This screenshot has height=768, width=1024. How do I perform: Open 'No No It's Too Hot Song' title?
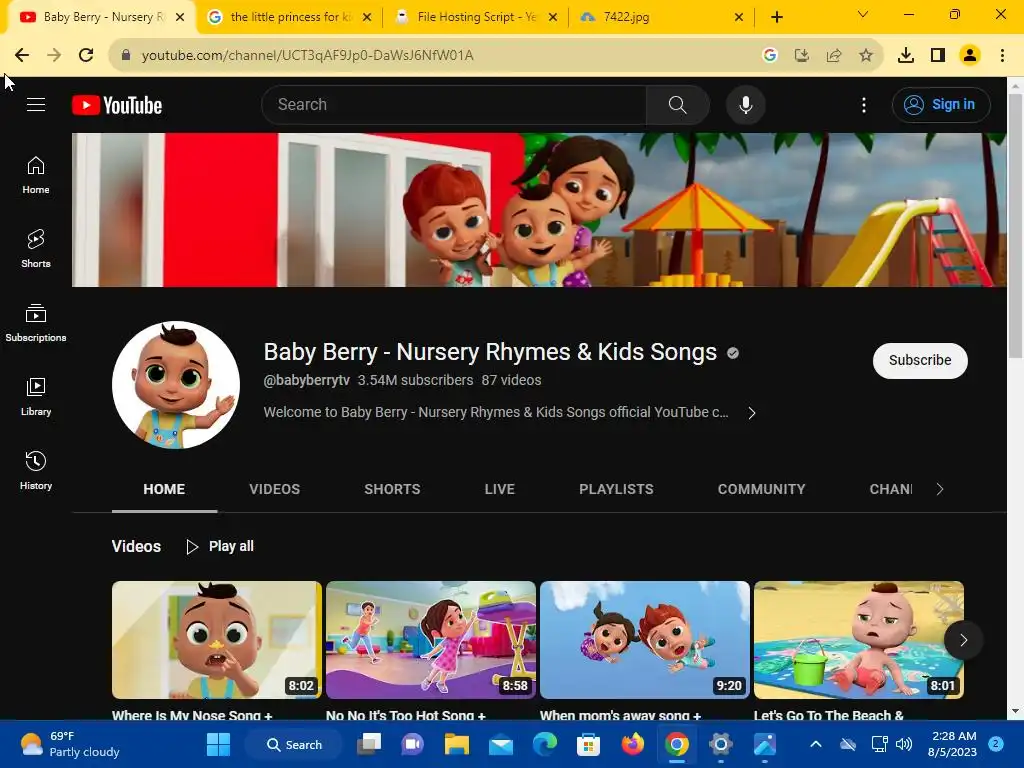tap(406, 715)
